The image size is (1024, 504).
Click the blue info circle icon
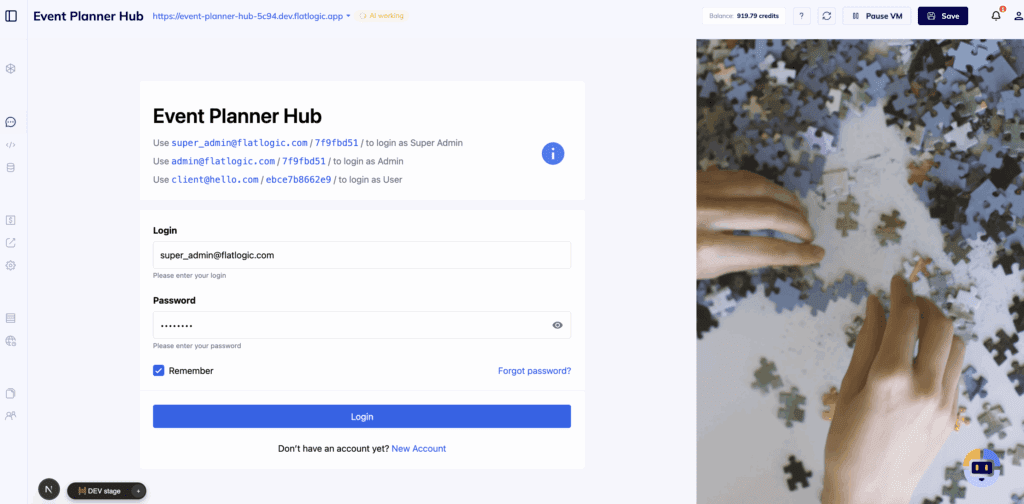553,154
